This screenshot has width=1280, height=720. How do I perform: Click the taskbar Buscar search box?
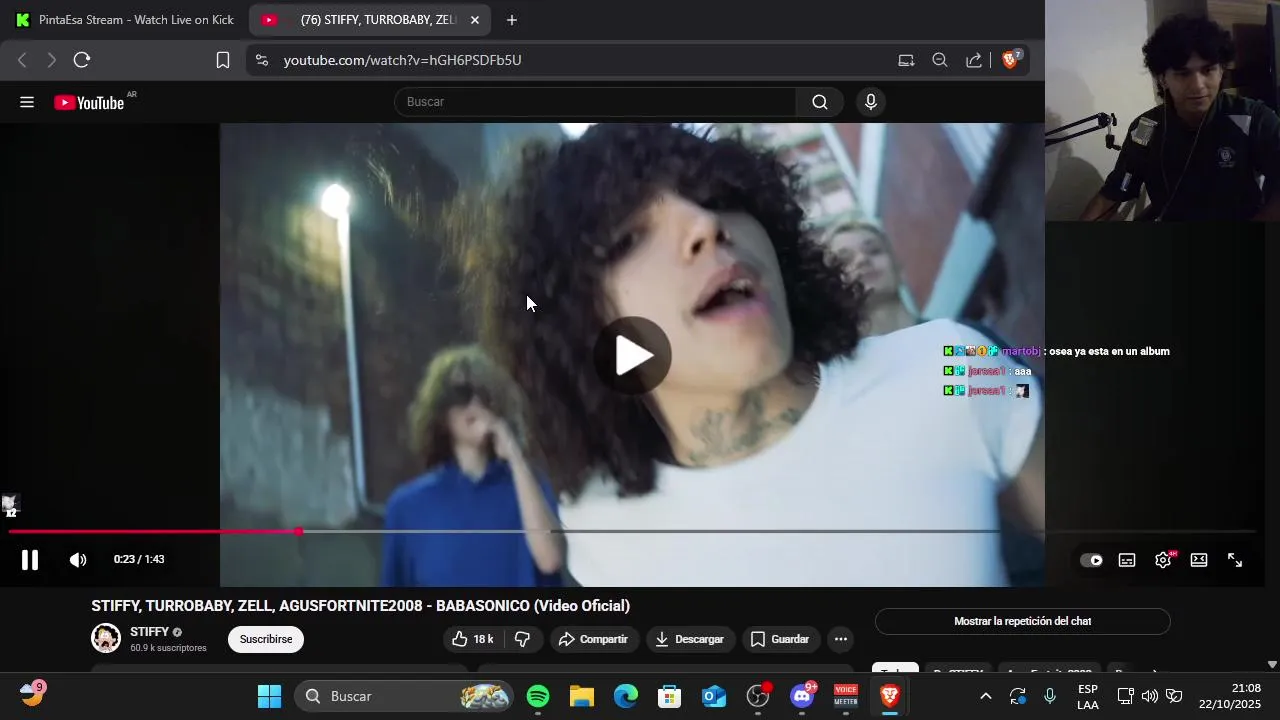point(404,696)
